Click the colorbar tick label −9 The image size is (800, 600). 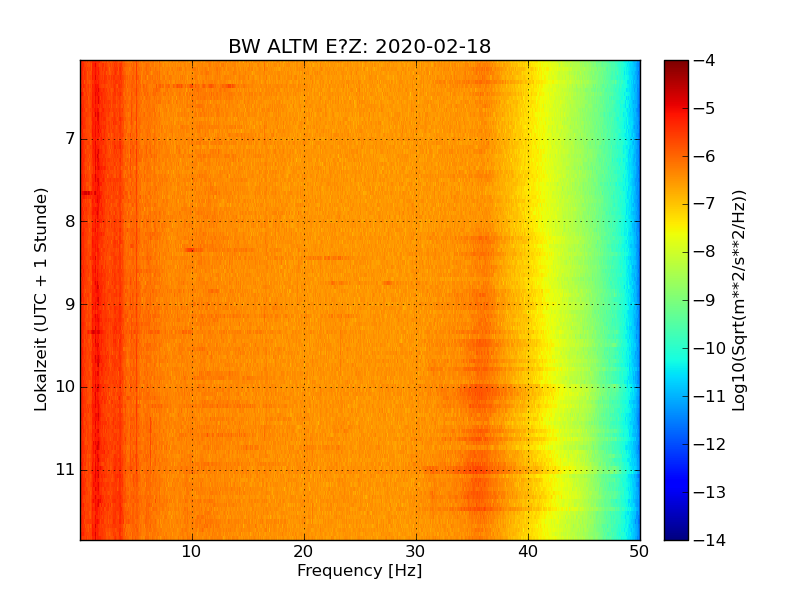[x=705, y=300]
